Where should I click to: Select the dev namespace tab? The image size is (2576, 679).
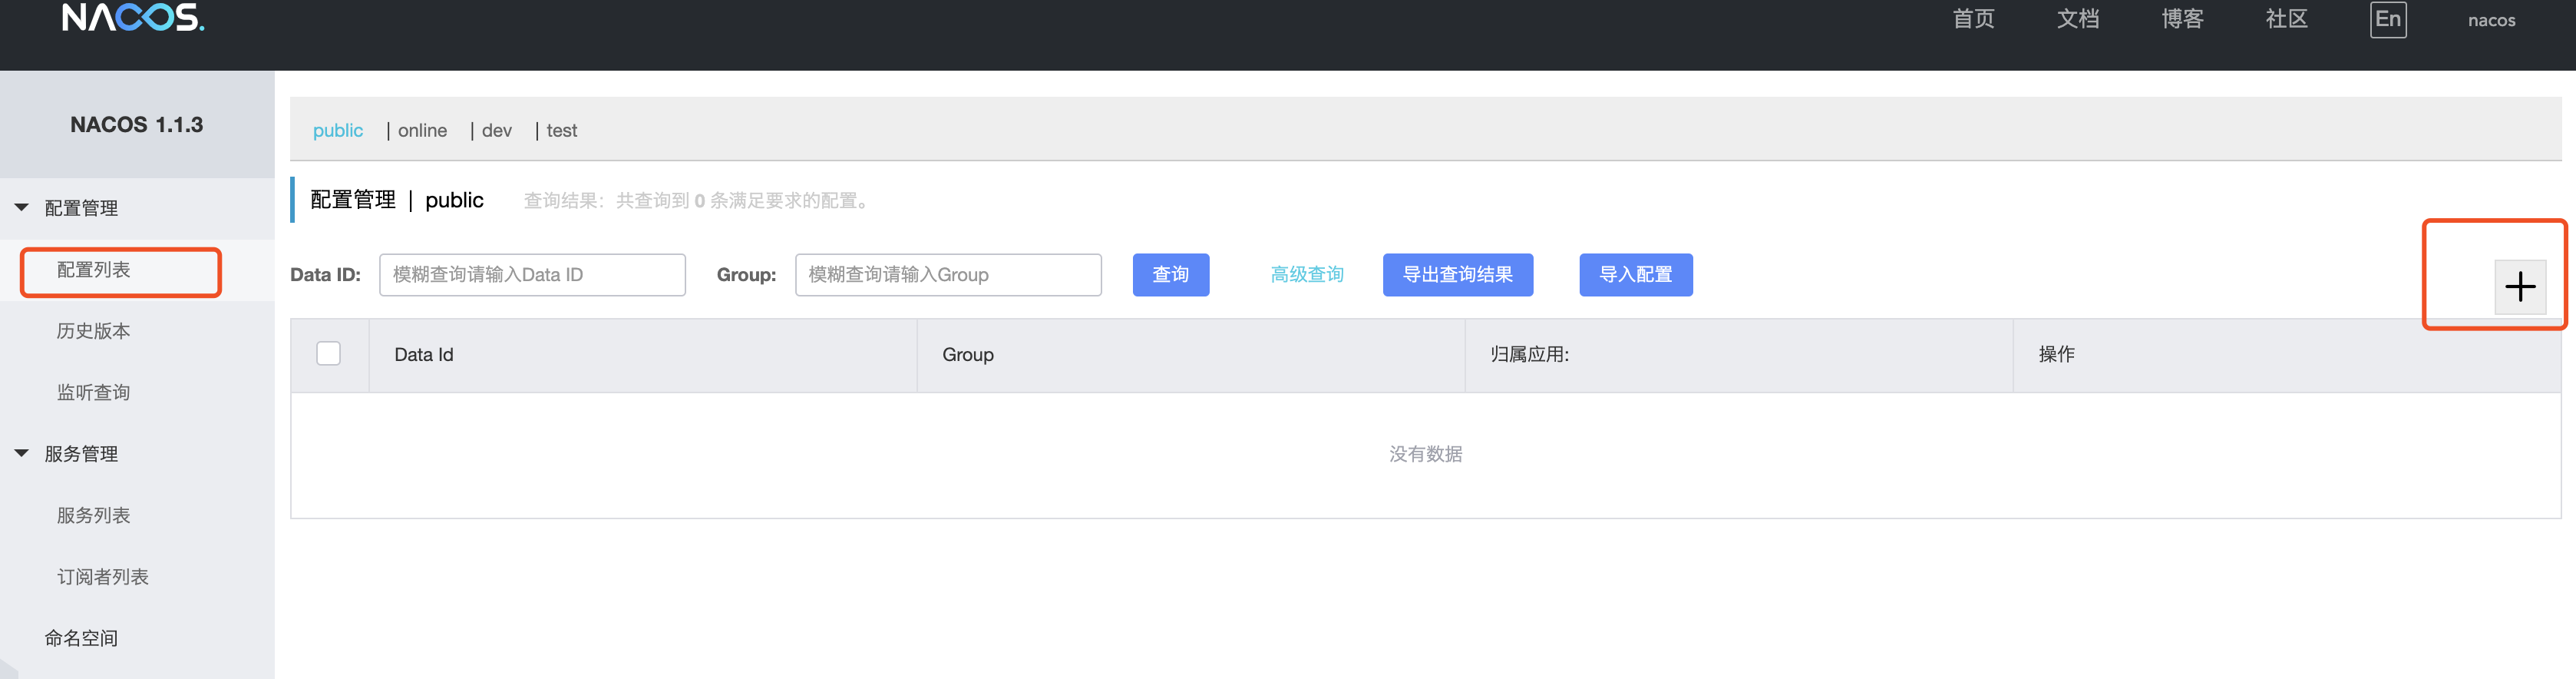click(x=497, y=130)
